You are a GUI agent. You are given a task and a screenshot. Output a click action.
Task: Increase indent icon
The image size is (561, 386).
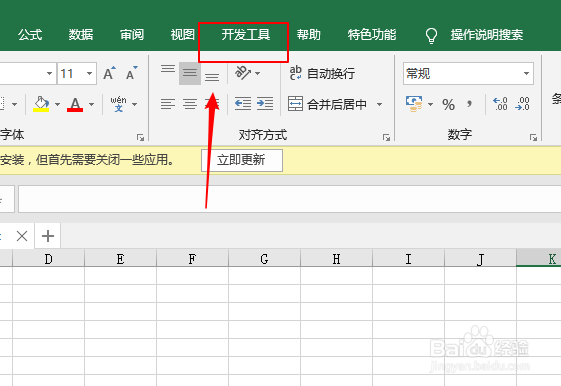265,104
